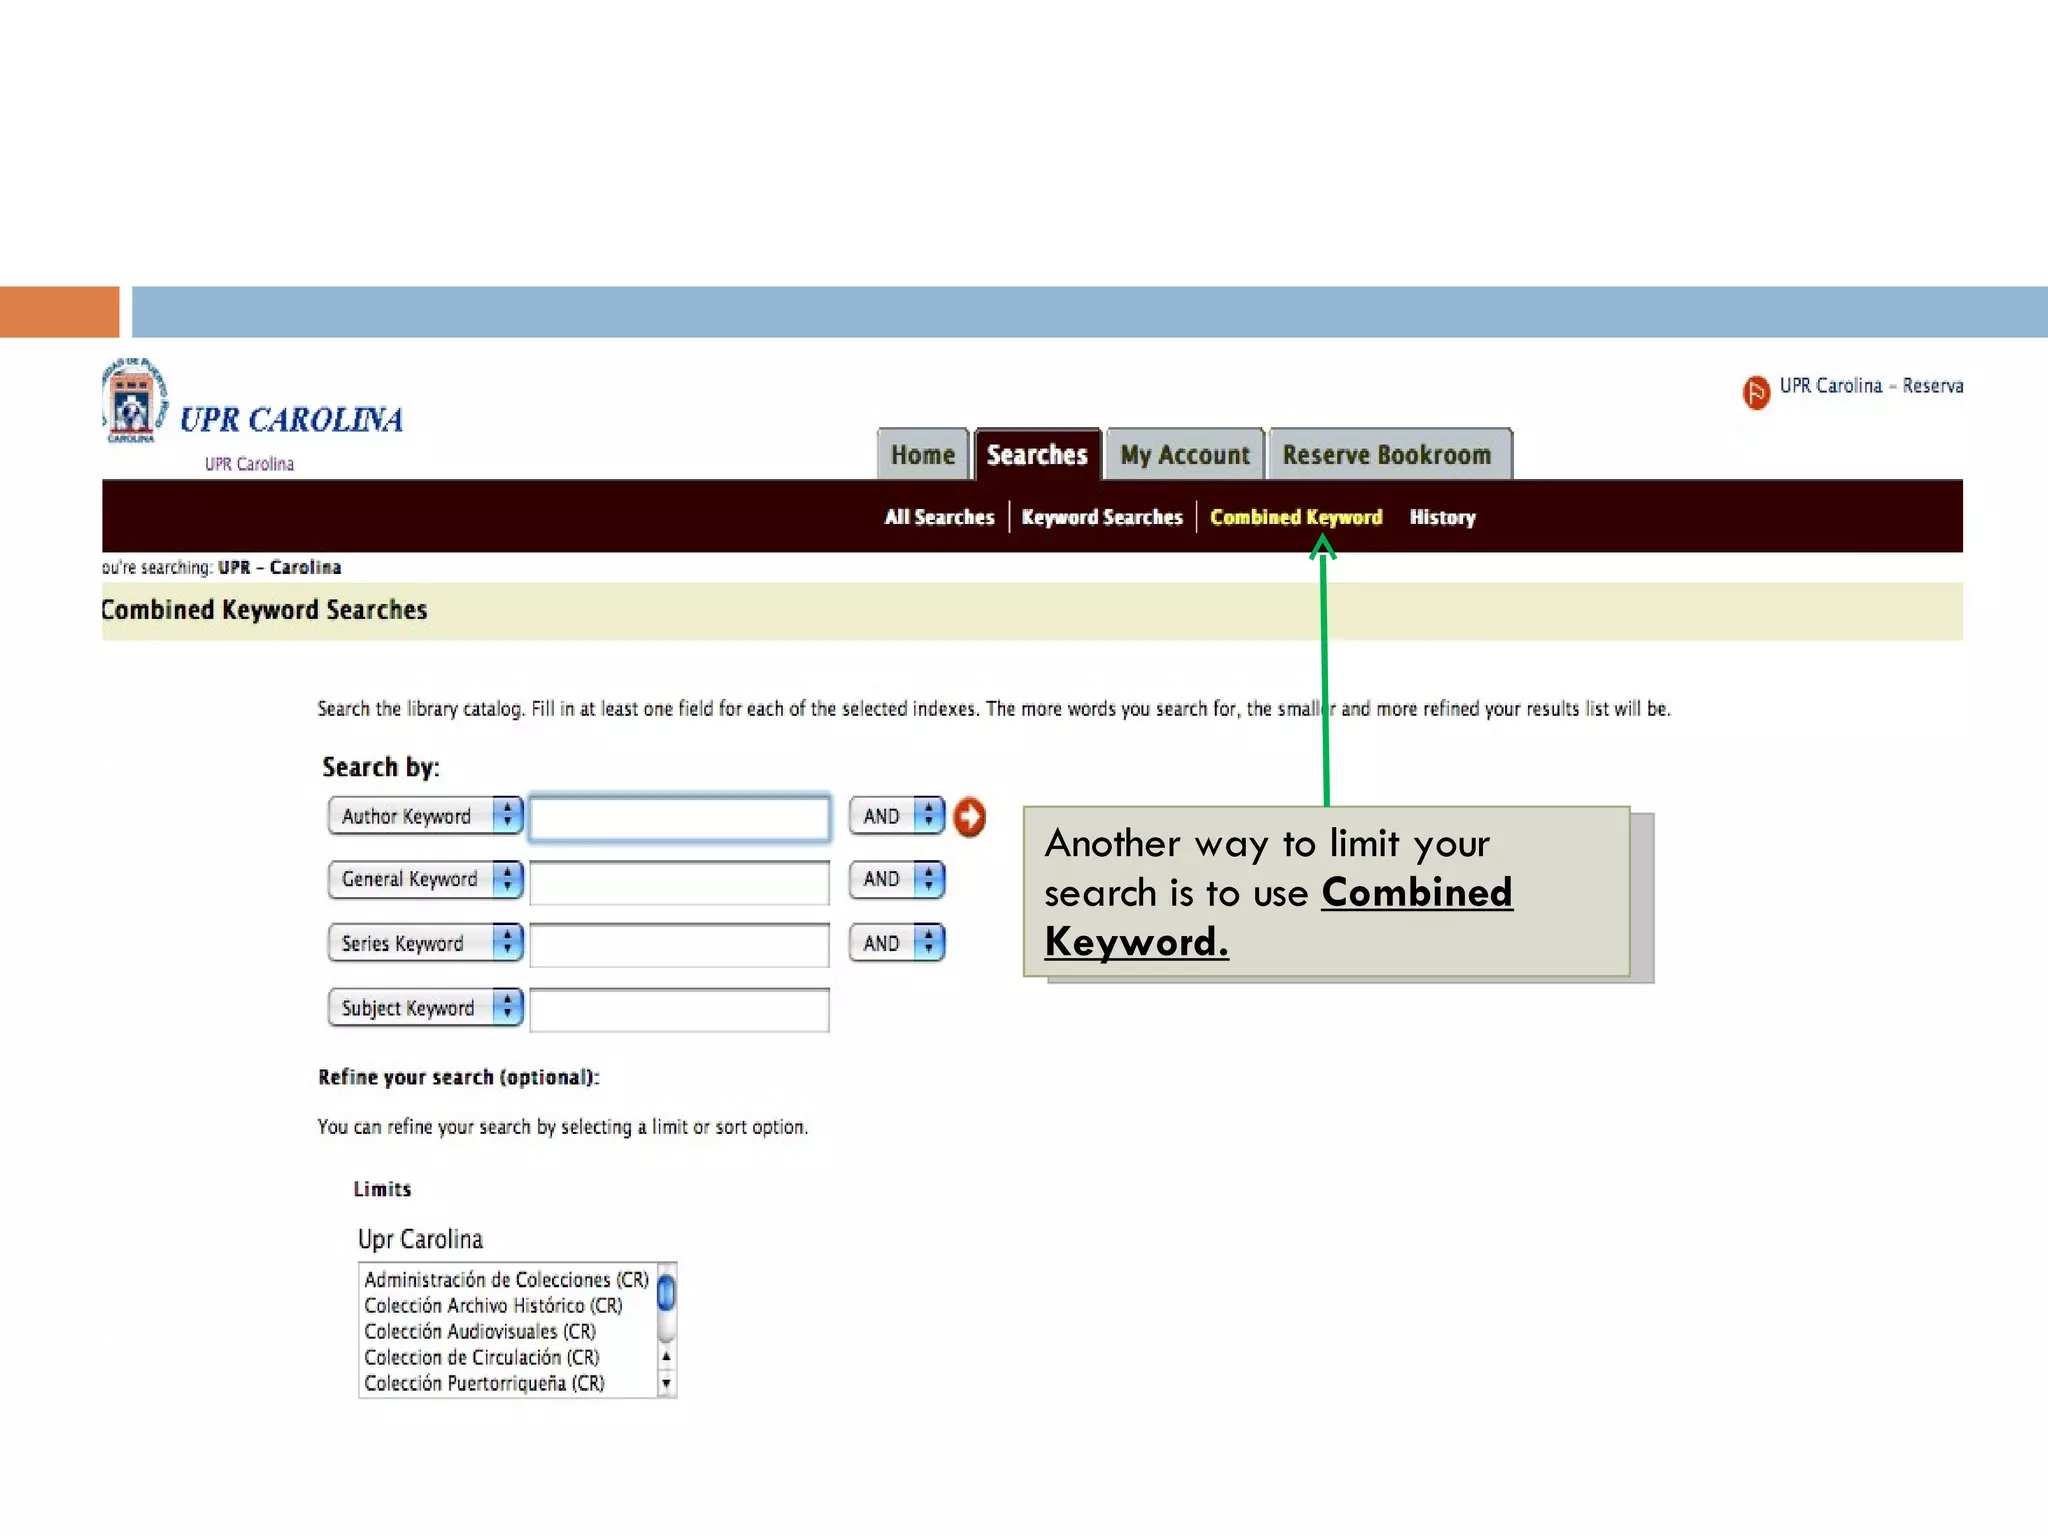Select Colección Audiovisuales (CR) limit
This screenshot has width=2048, height=1536.
click(x=480, y=1332)
